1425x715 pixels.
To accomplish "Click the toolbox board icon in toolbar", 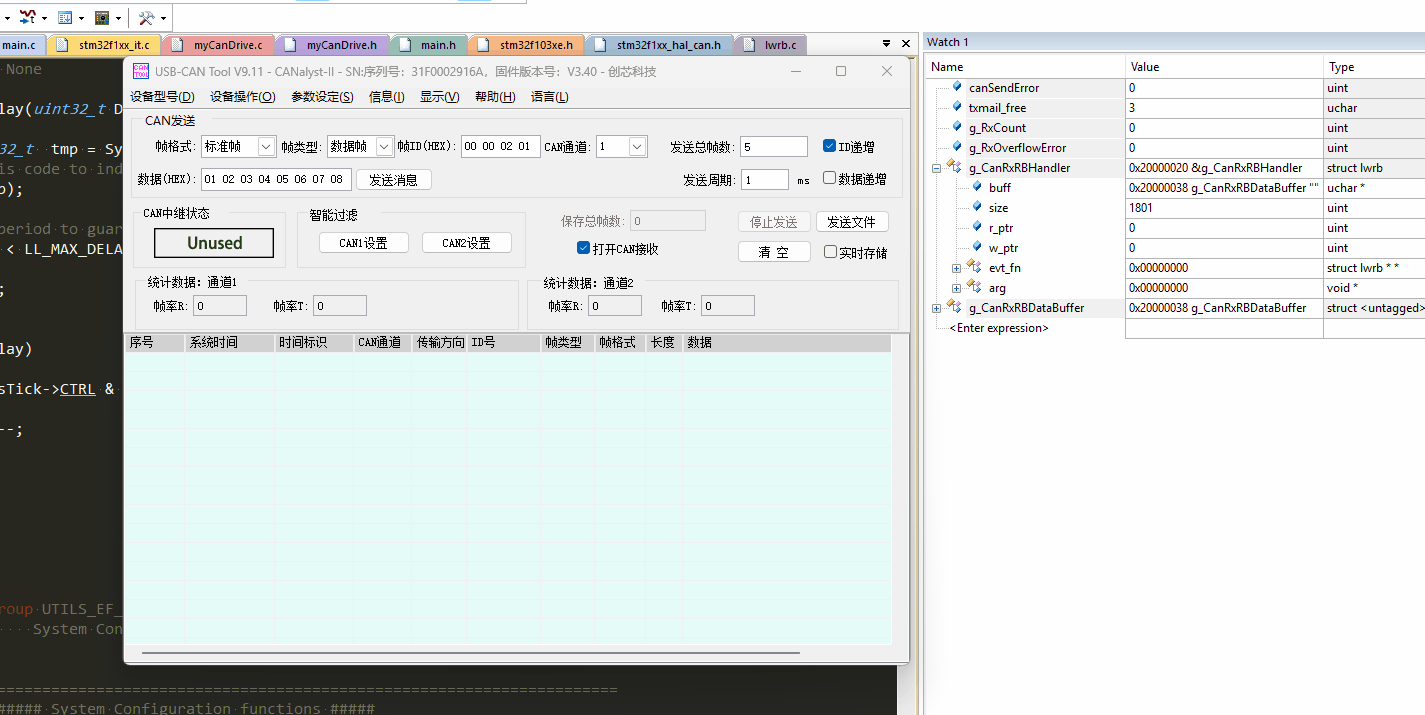I will pyautogui.click(x=102, y=17).
